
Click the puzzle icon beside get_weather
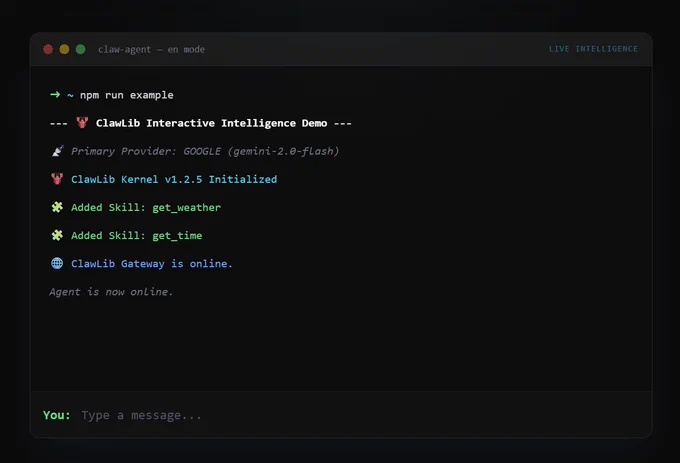click(x=57, y=207)
